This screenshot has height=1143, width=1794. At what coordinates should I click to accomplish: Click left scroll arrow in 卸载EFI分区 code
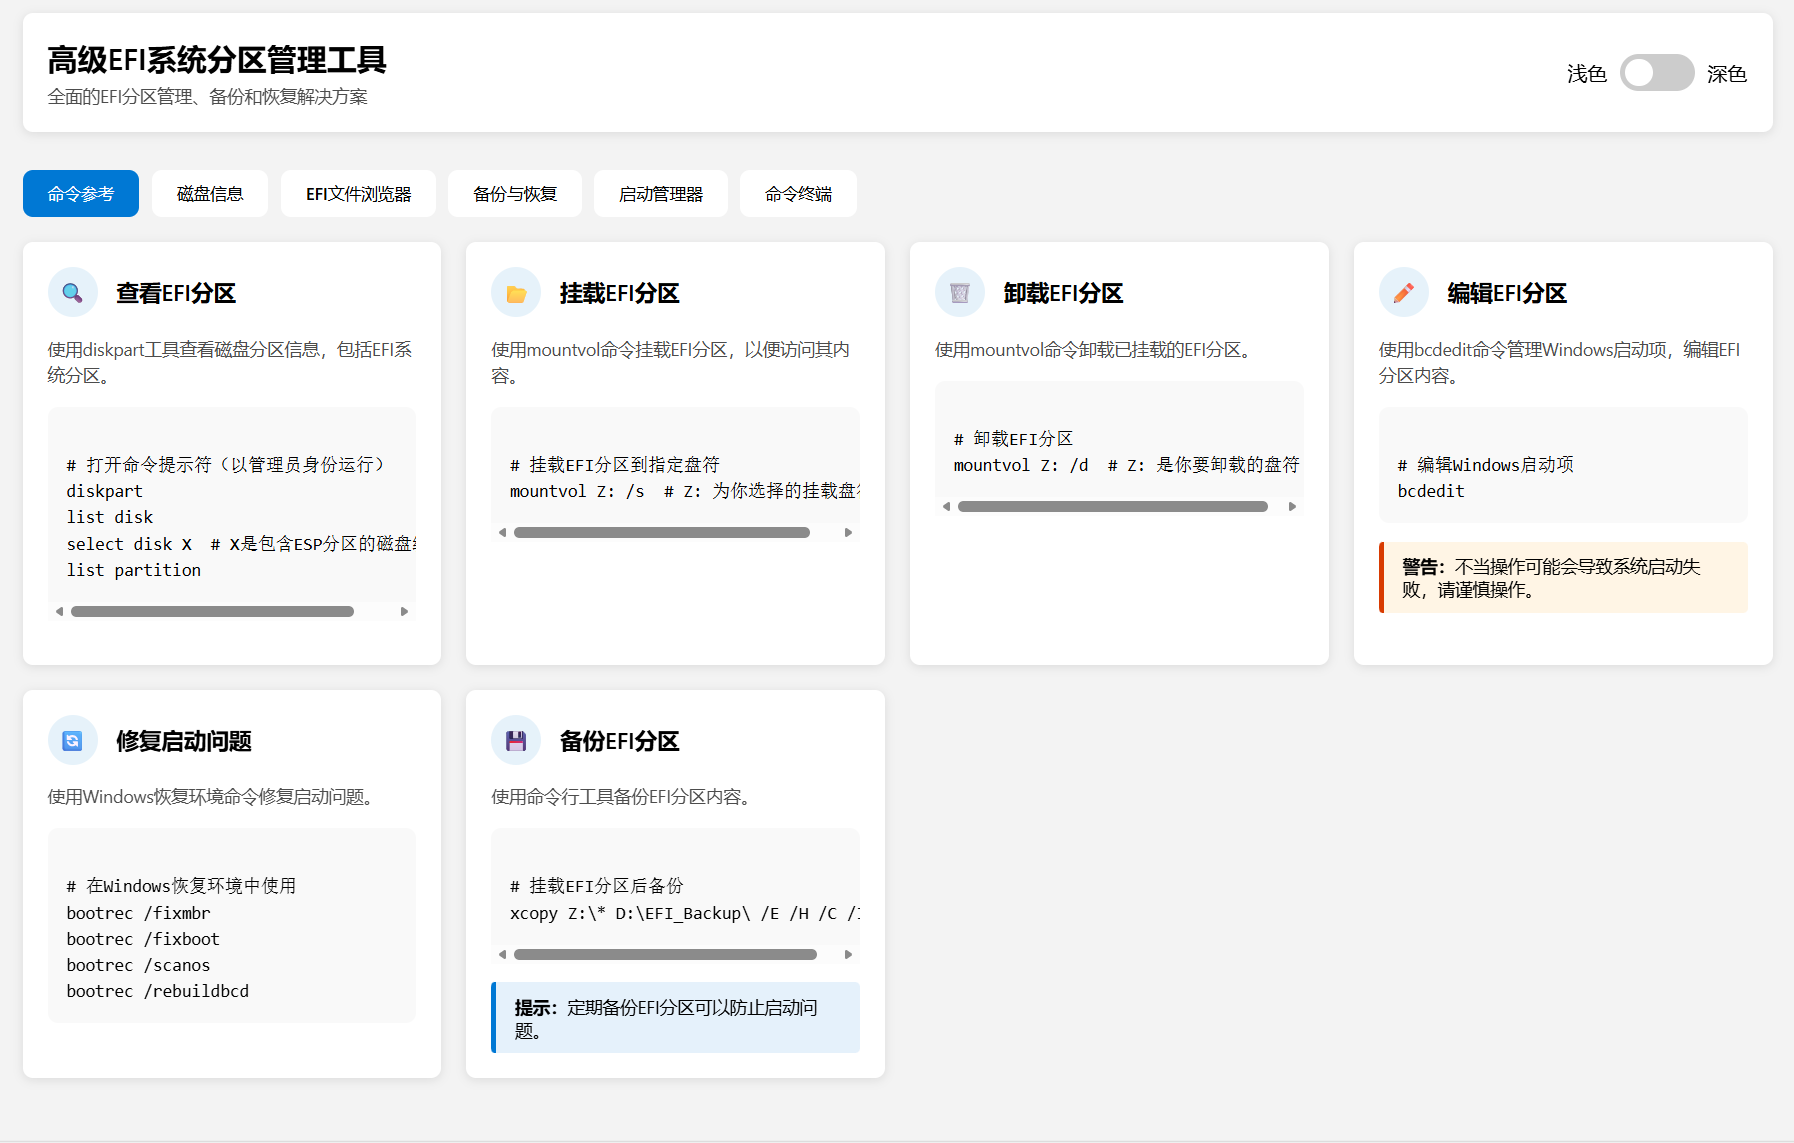947,507
